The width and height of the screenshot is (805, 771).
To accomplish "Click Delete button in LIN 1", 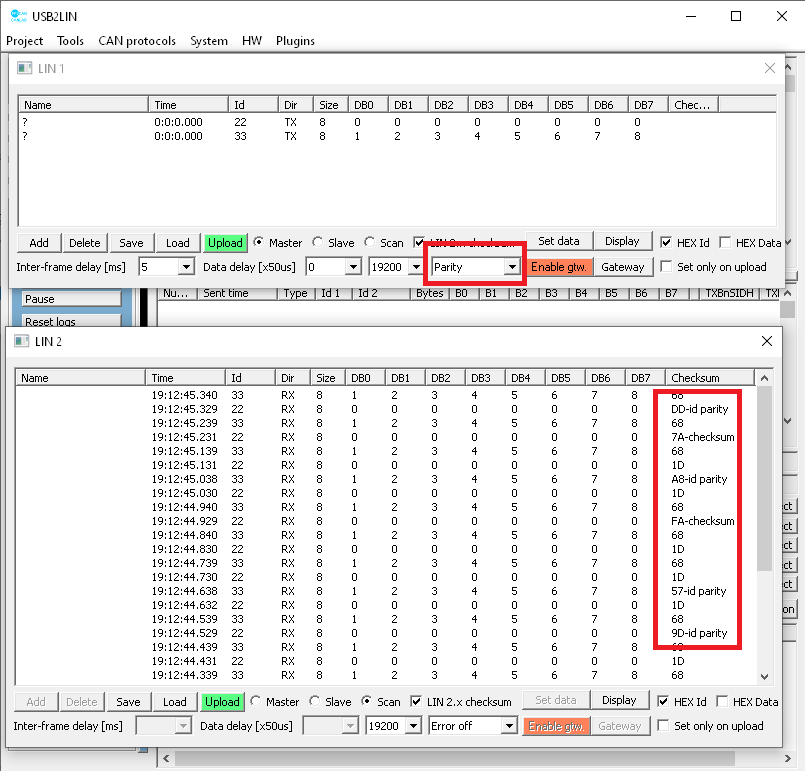I will click(x=85, y=243).
